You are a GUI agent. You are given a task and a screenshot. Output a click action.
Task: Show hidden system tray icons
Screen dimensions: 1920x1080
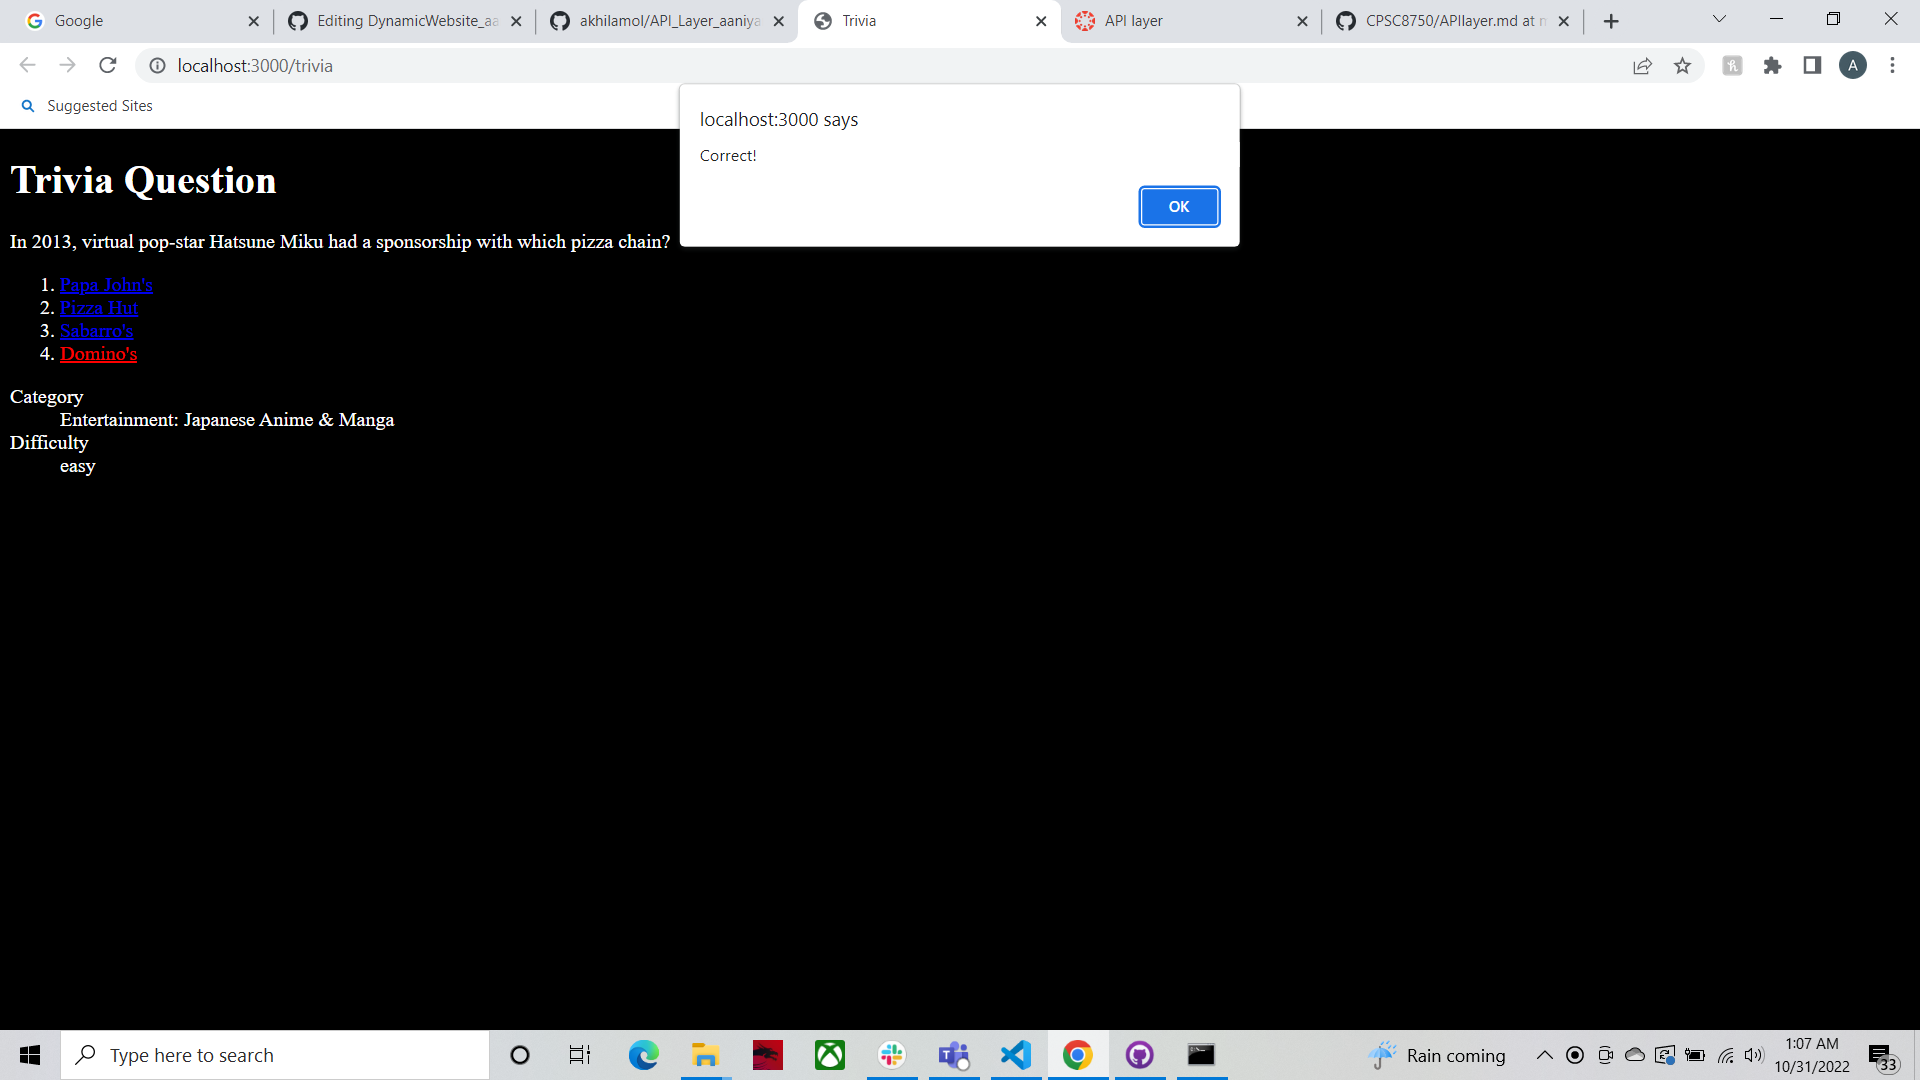coord(1544,1055)
